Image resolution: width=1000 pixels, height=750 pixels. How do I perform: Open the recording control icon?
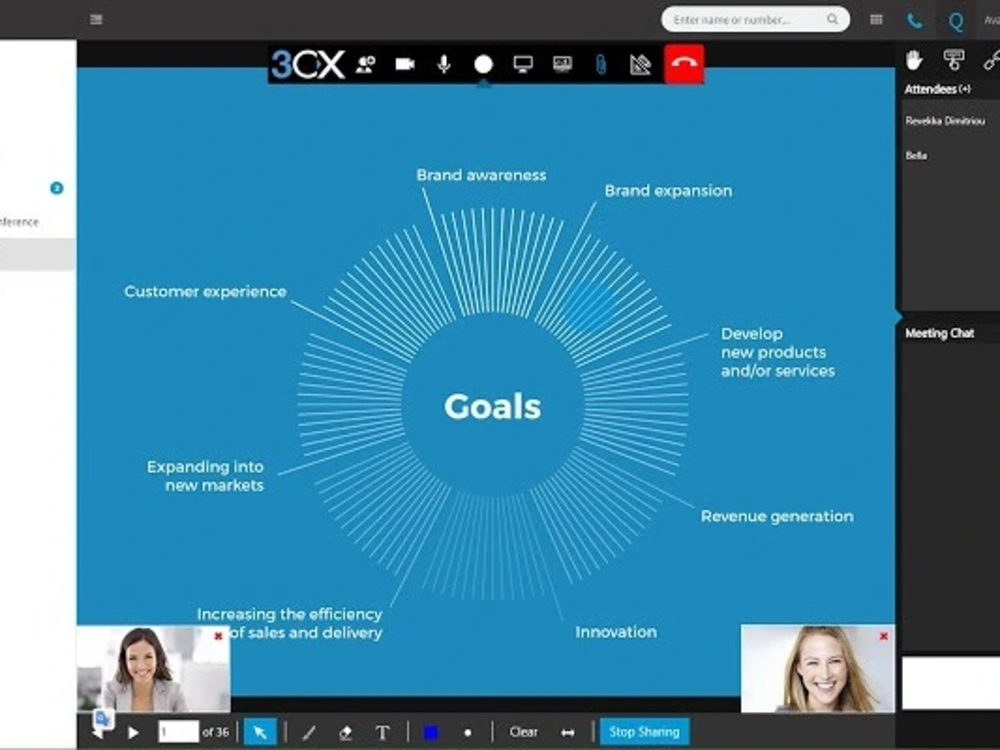point(483,63)
